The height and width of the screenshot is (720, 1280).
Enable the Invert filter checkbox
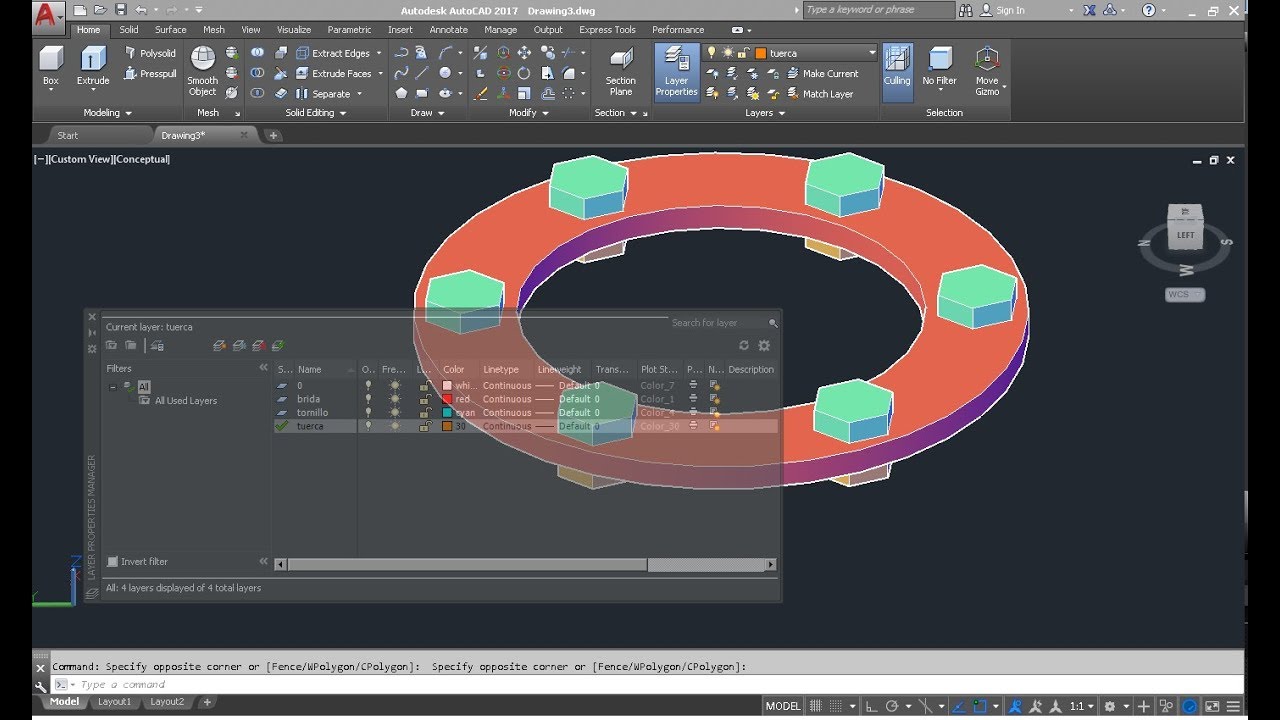tap(112, 562)
